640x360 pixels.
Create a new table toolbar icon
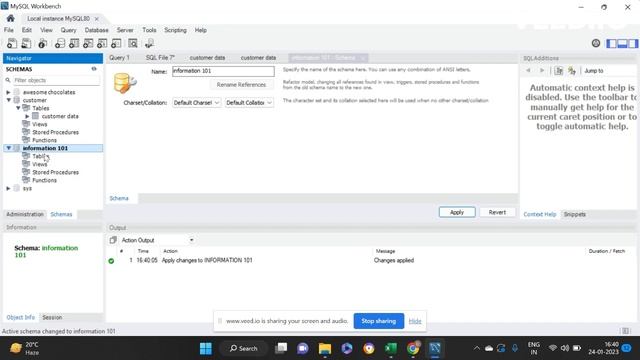(74, 43)
